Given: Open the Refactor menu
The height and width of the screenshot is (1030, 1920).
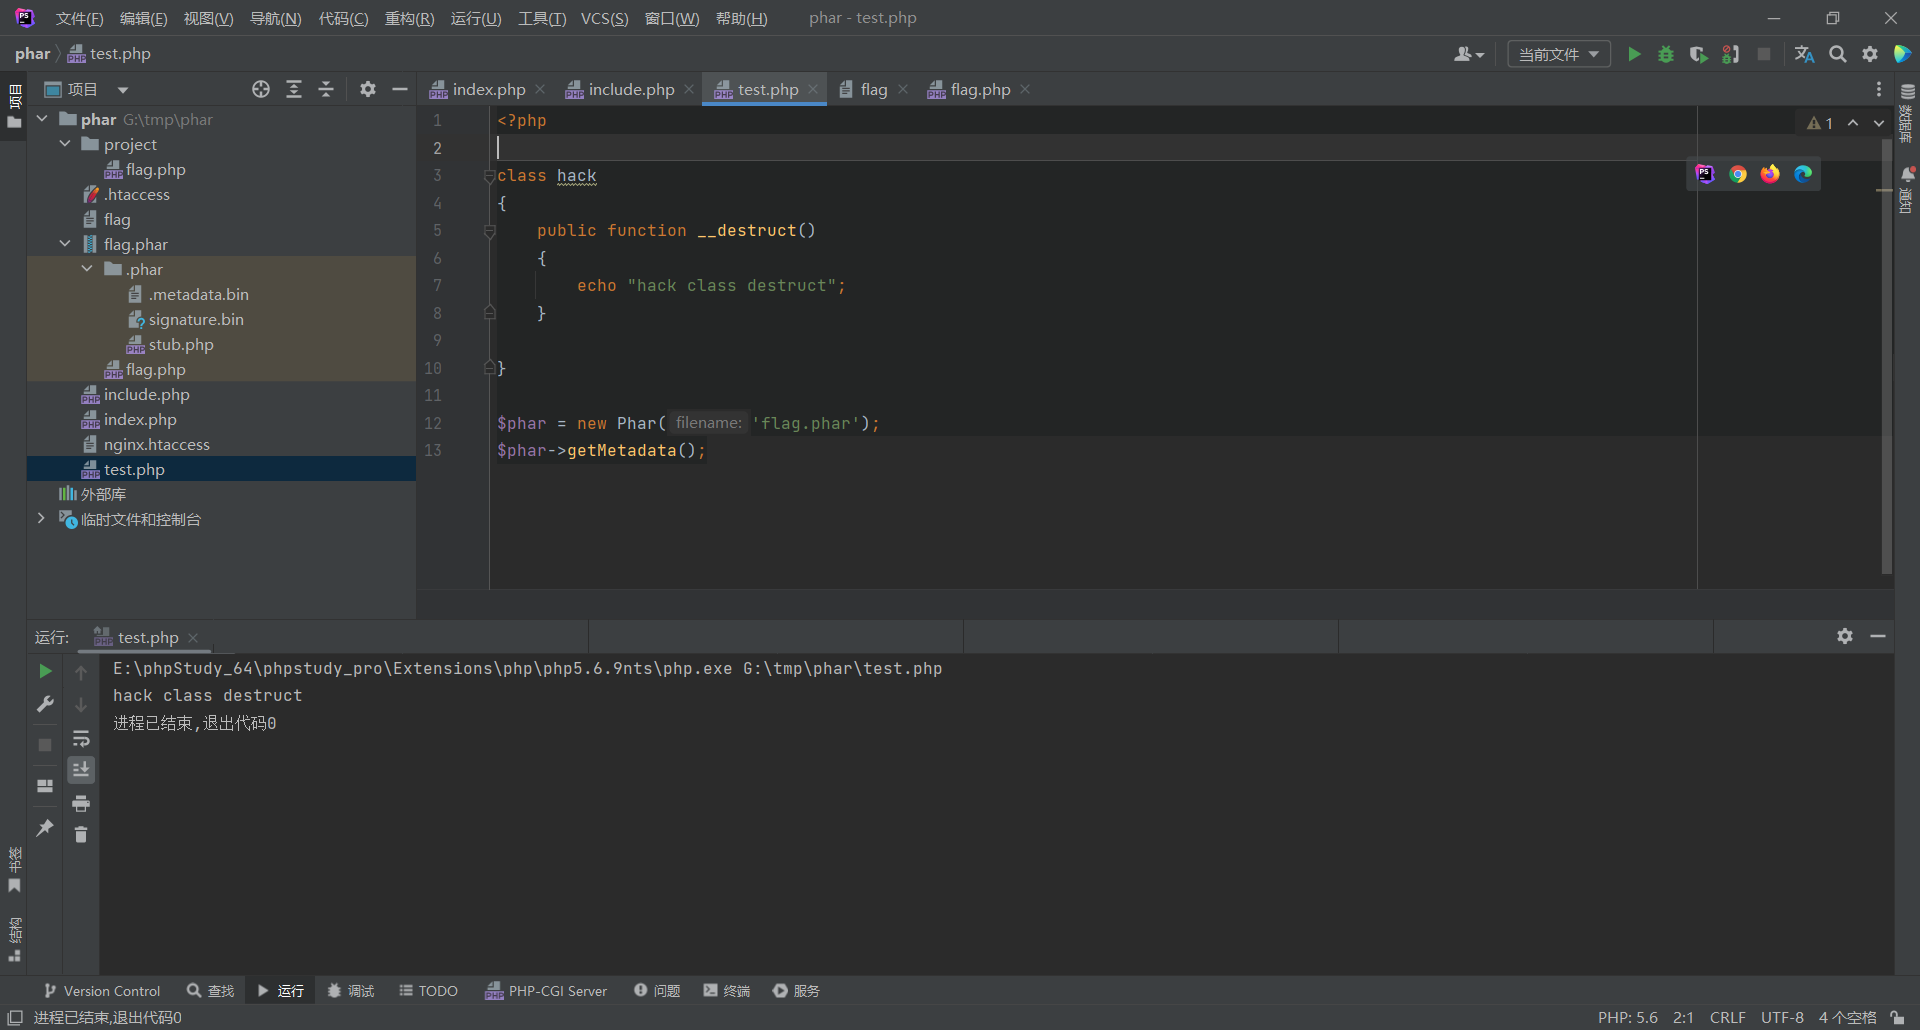Looking at the screenshot, I should point(409,18).
